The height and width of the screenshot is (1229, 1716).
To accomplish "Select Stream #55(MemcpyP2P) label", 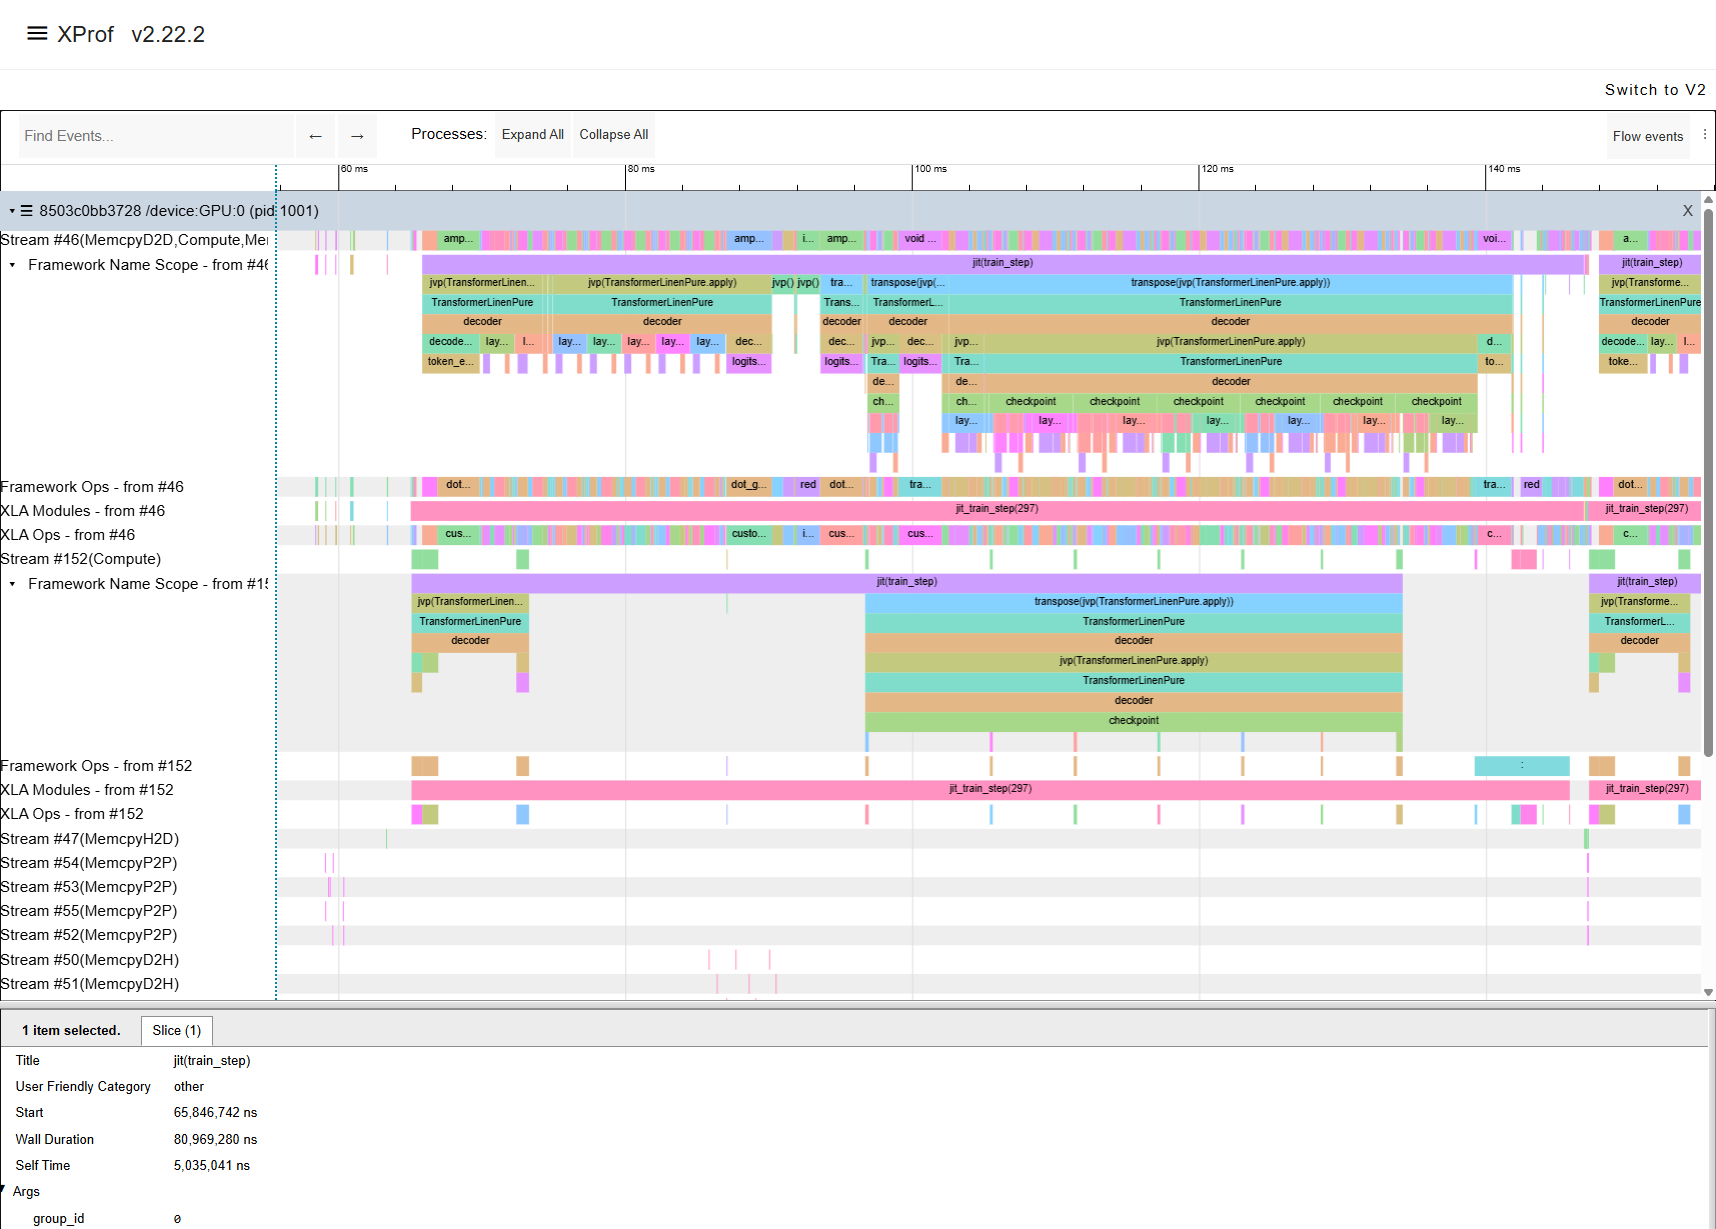I will tap(89, 911).
